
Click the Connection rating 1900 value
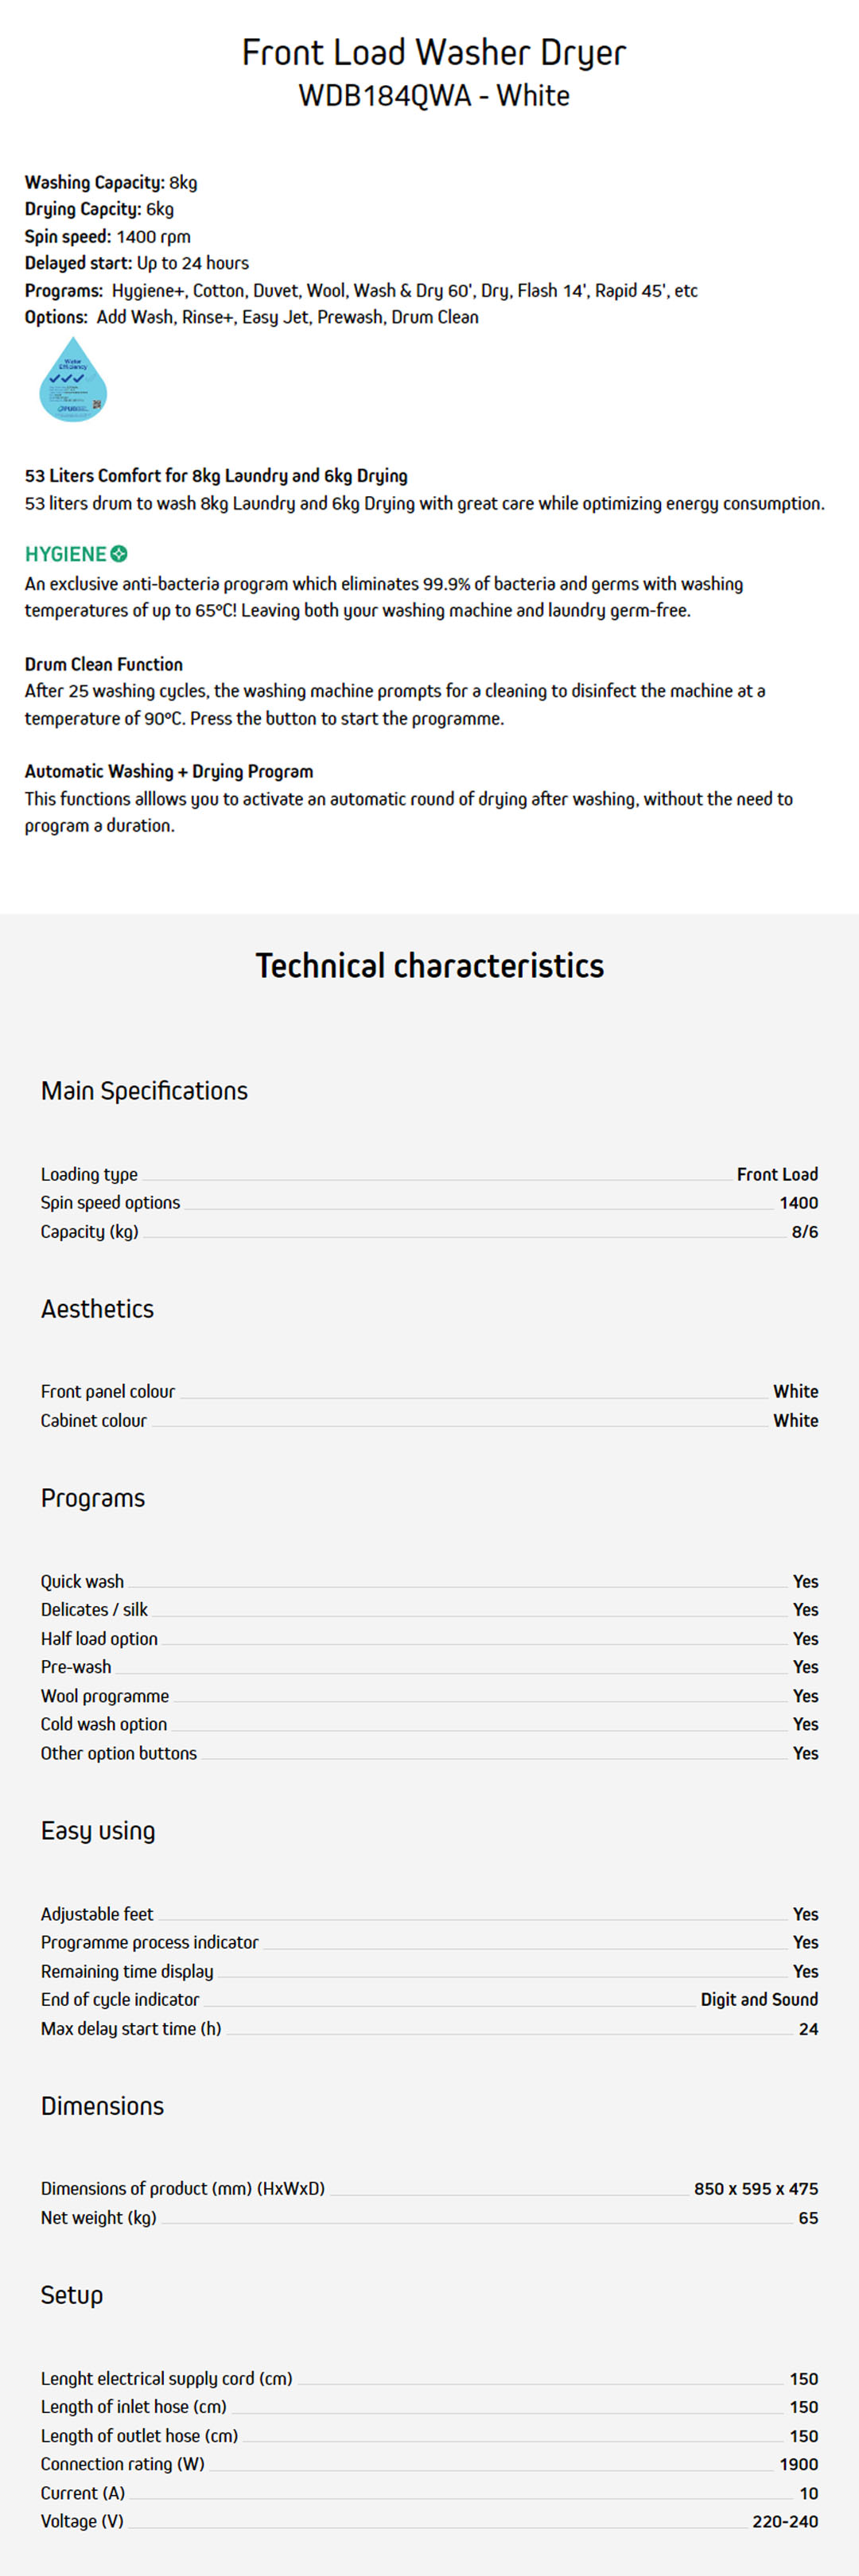(798, 2464)
